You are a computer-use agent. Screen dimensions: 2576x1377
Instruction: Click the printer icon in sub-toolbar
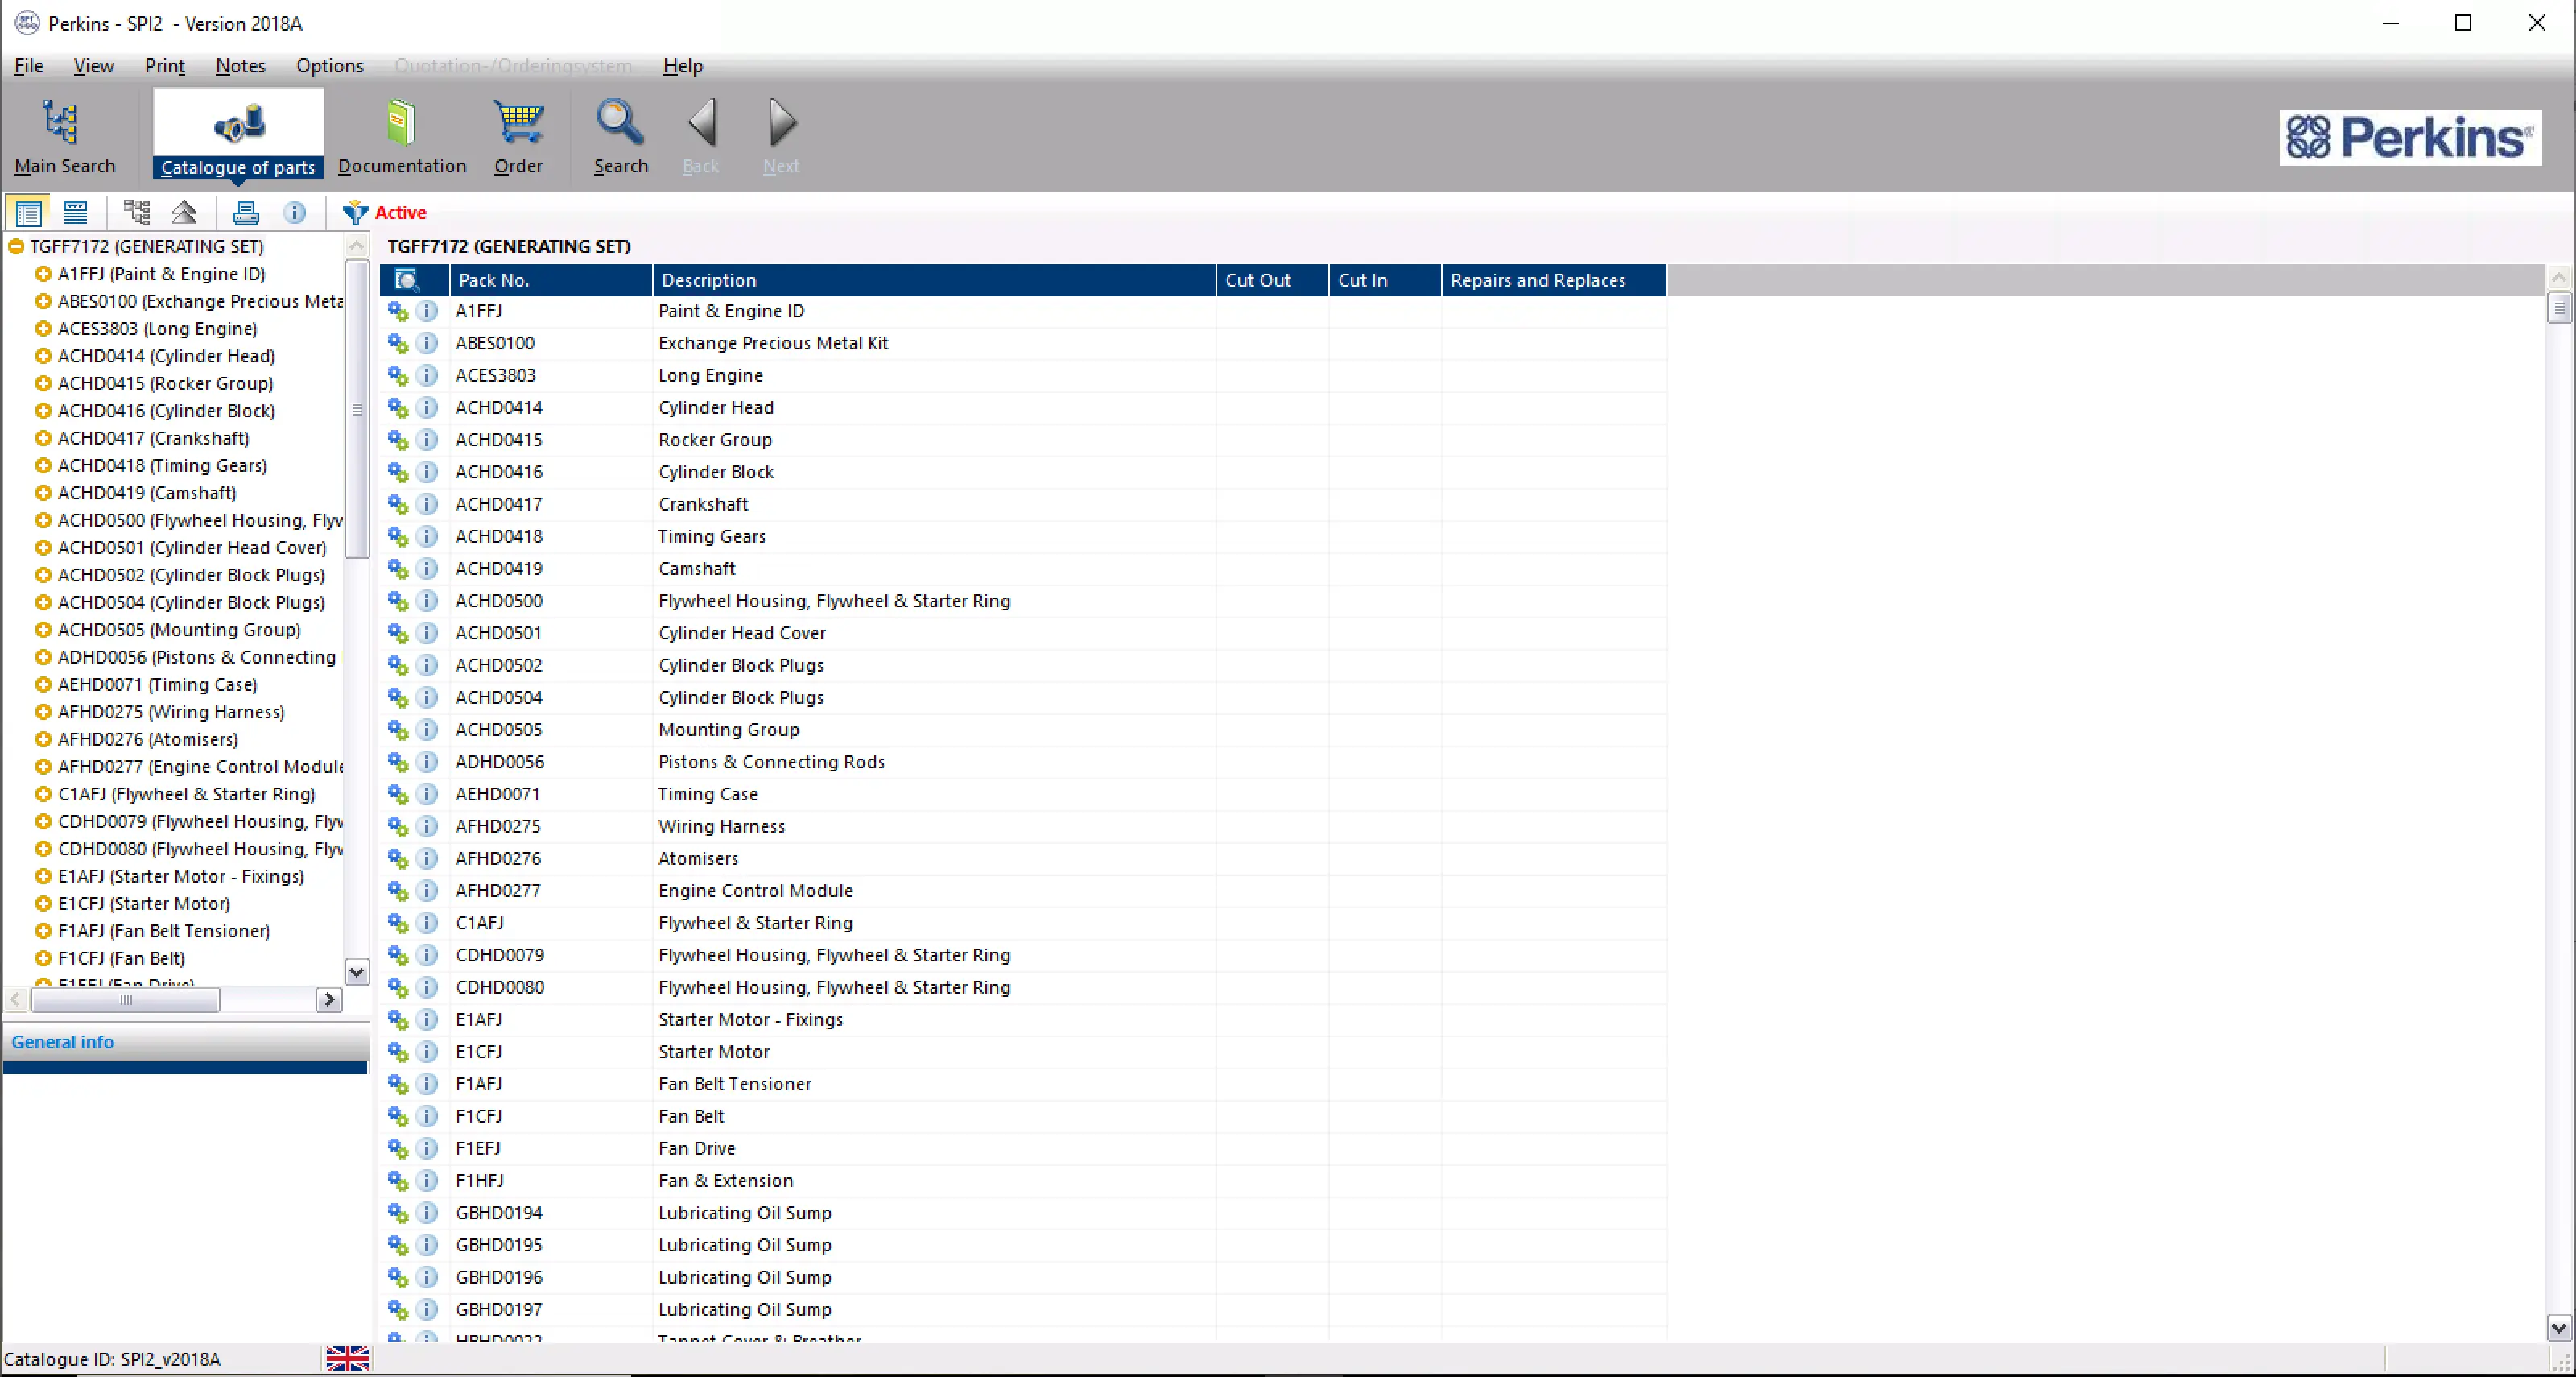pyautogui.click(x=246, y=212)
